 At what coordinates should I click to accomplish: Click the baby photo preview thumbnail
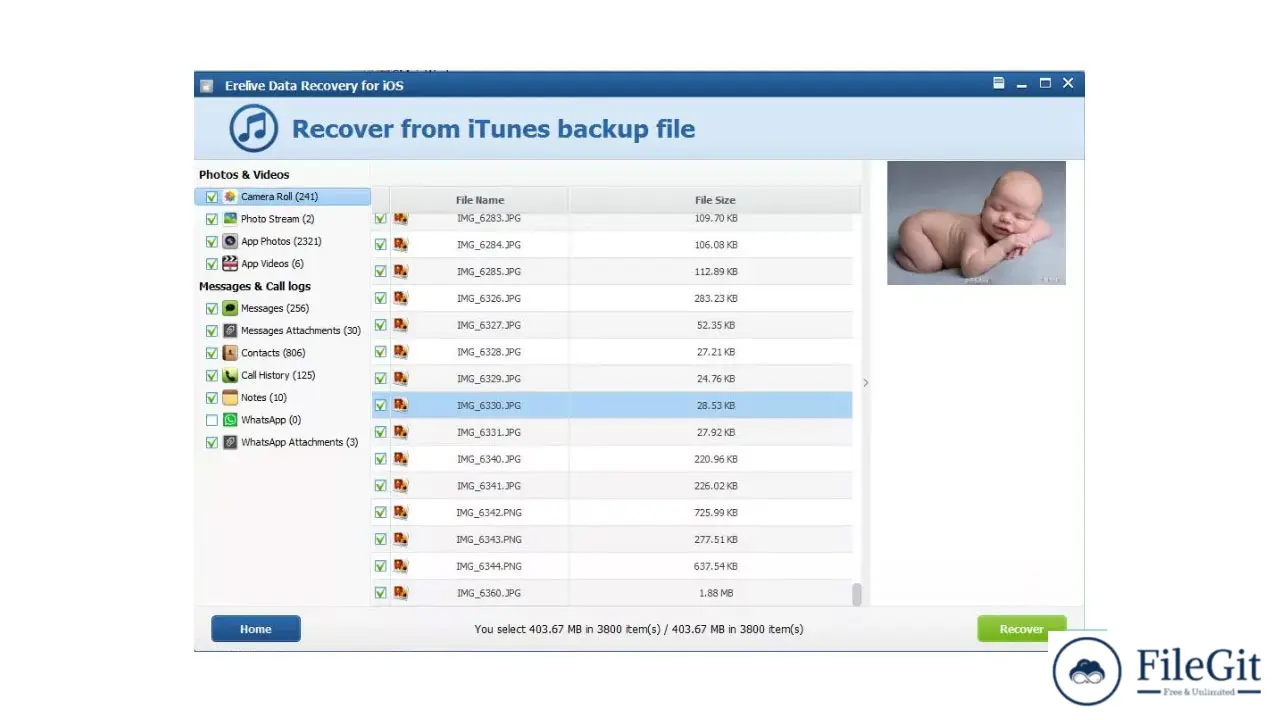click(976, 223)
